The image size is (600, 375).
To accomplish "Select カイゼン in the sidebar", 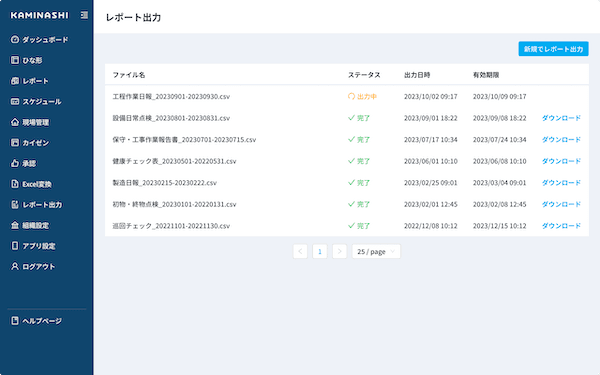I will [36, 143].
